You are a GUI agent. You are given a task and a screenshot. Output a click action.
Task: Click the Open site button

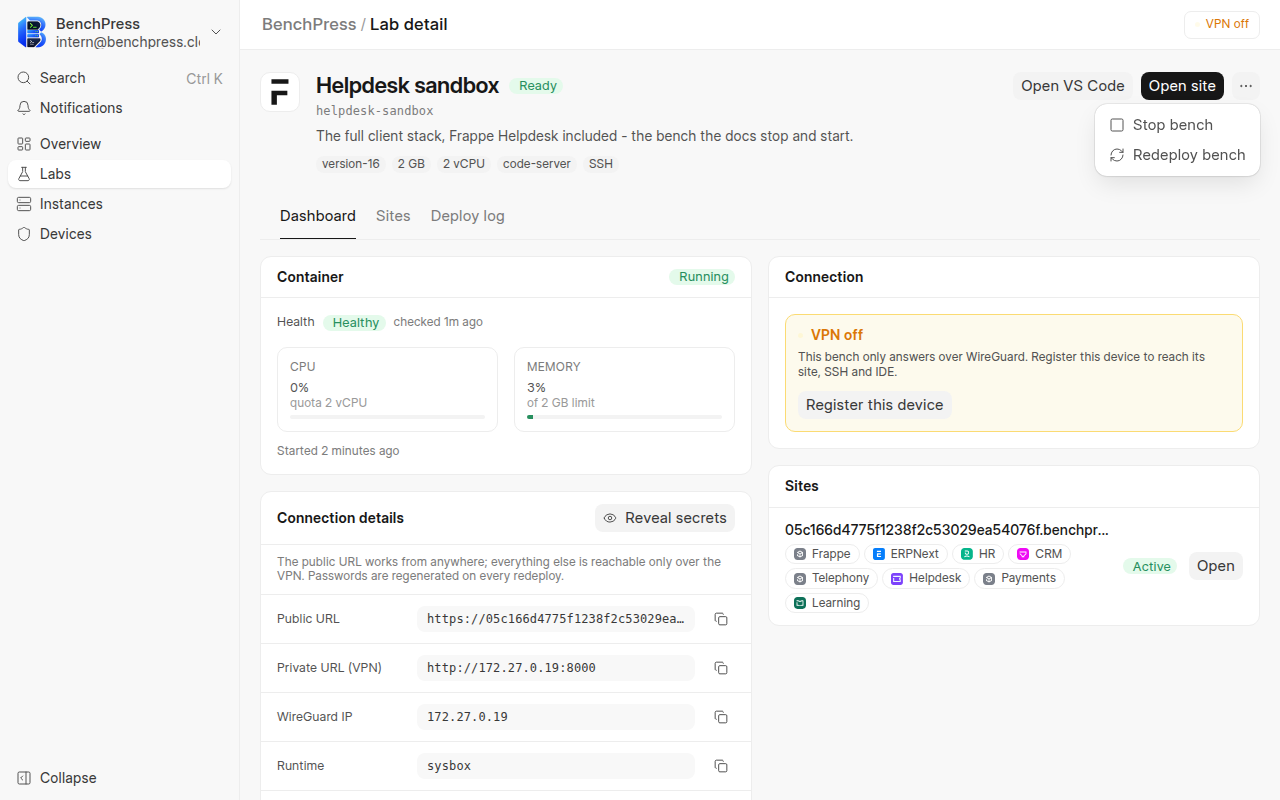click(x=1182, y=86)
